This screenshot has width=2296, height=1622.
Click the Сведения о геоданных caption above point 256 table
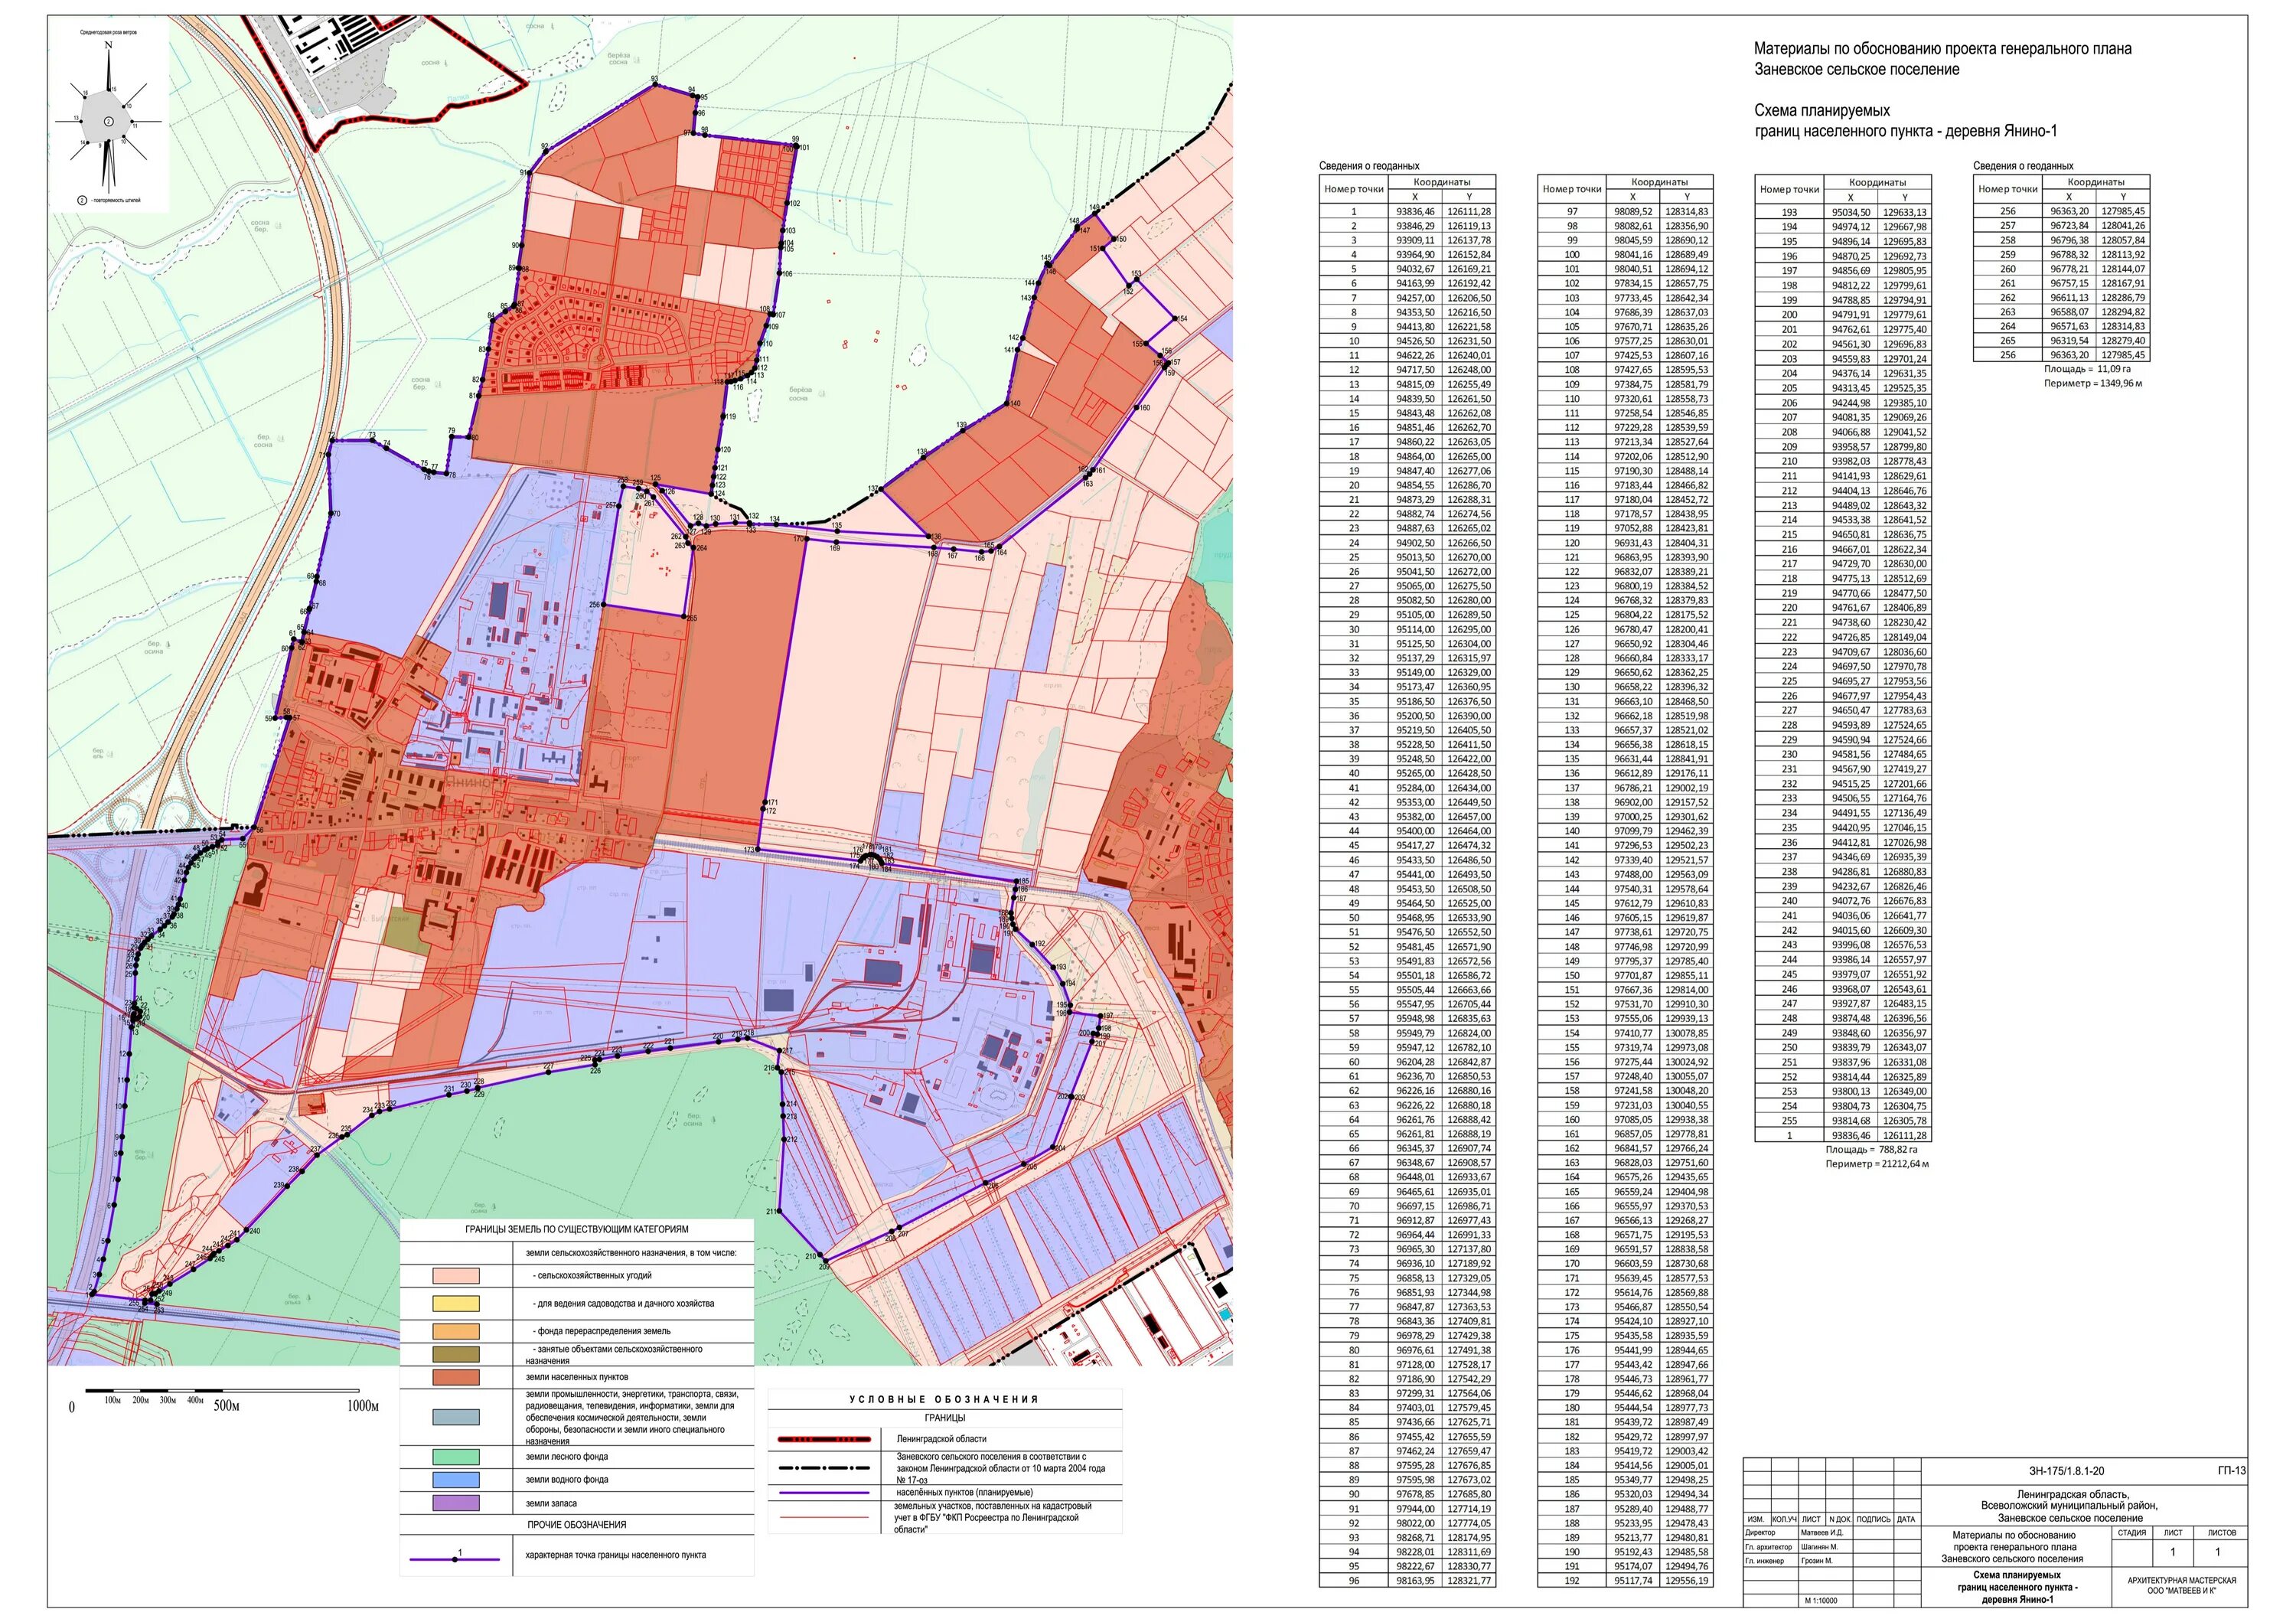click(2023, 166)
